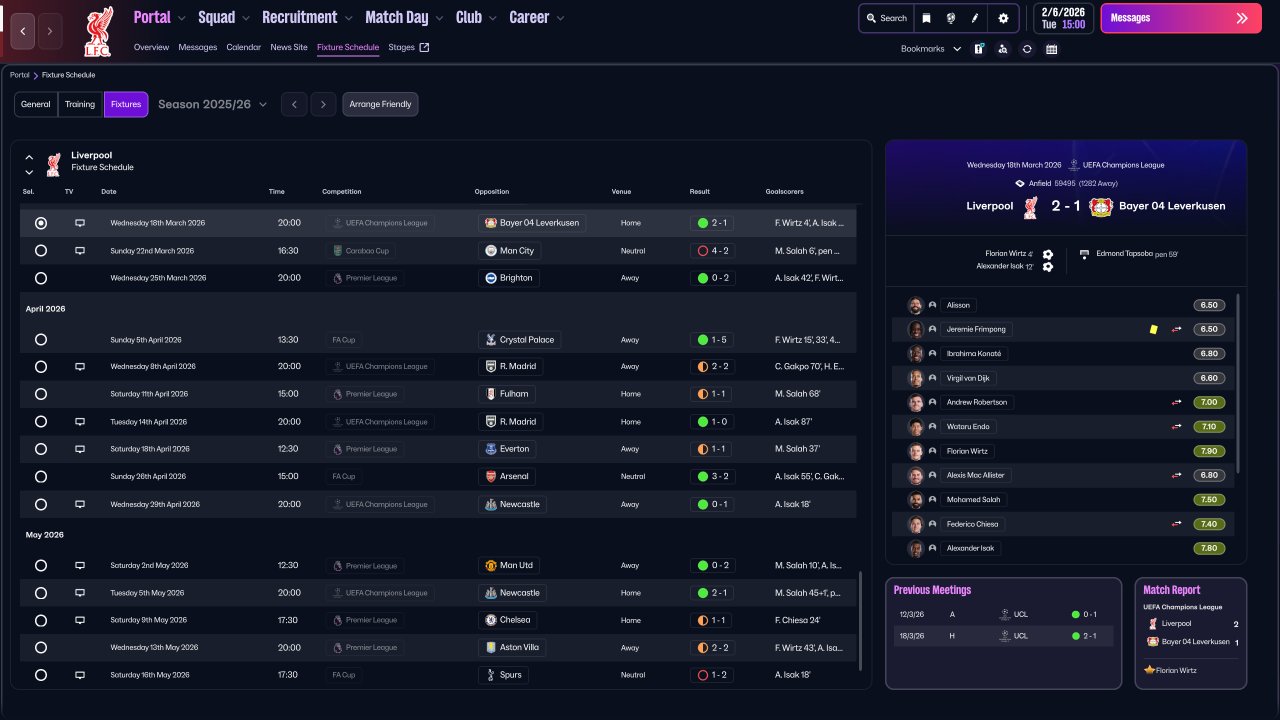Click the substitution arrows icon on Jeremie Frimpong's row
This screenshot has width=1280, height=720.
[1177, 329]
